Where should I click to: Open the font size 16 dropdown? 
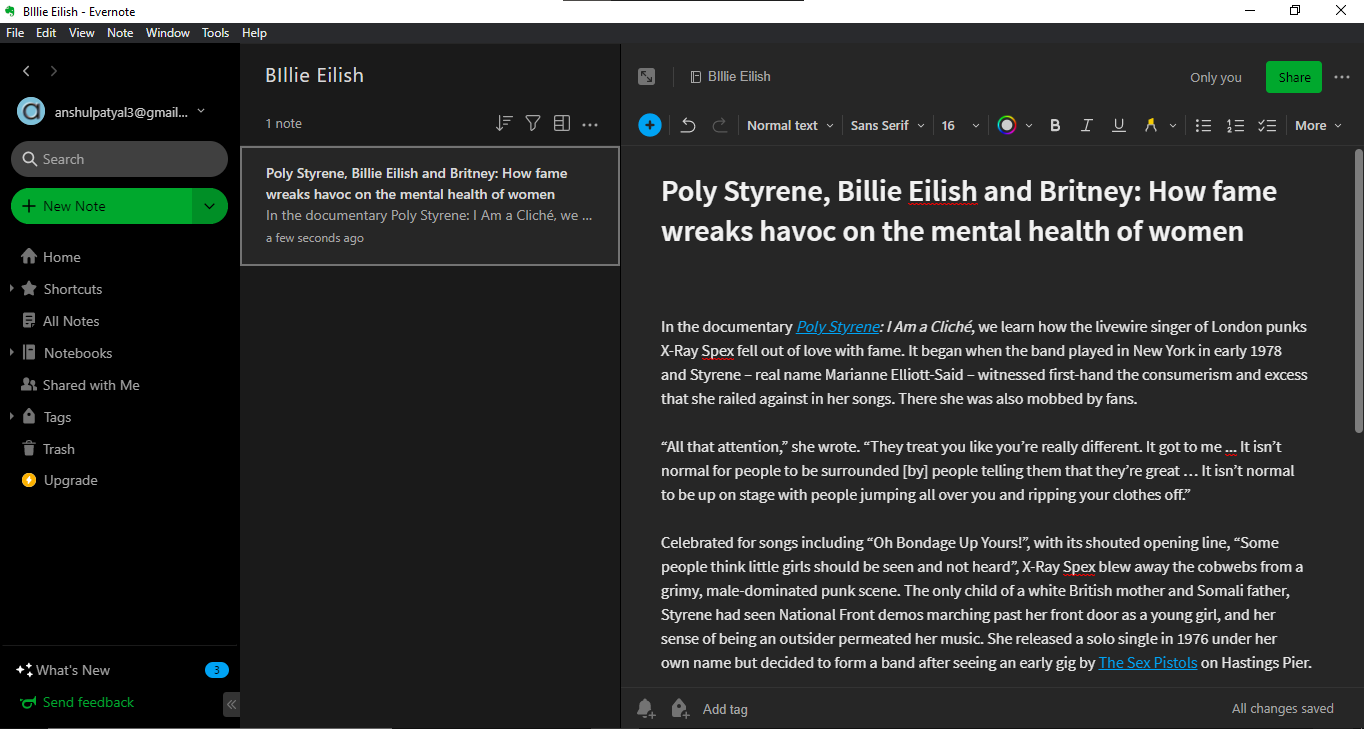click(960, 125)
